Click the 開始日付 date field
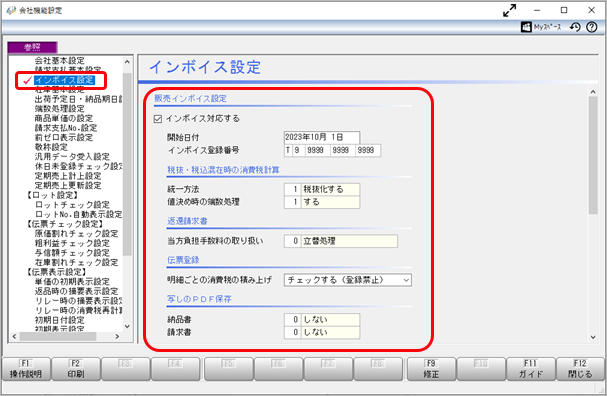 pos(322,137)
